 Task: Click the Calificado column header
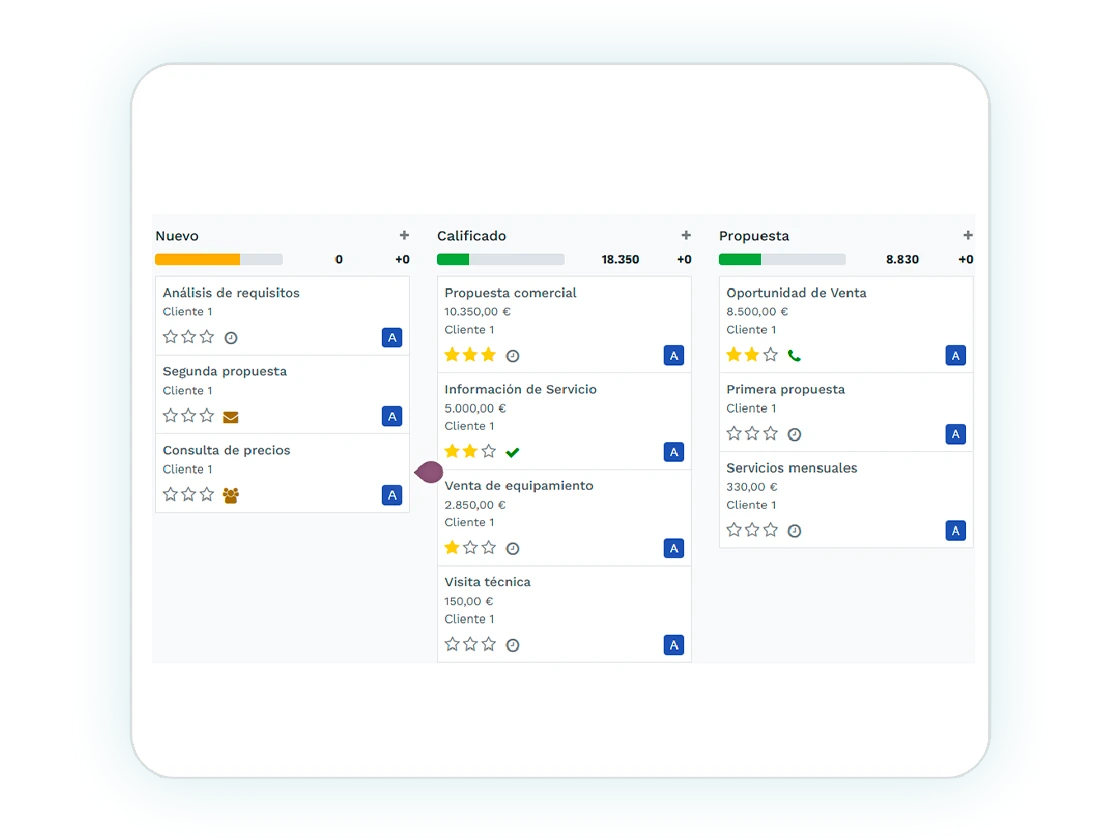472,236
